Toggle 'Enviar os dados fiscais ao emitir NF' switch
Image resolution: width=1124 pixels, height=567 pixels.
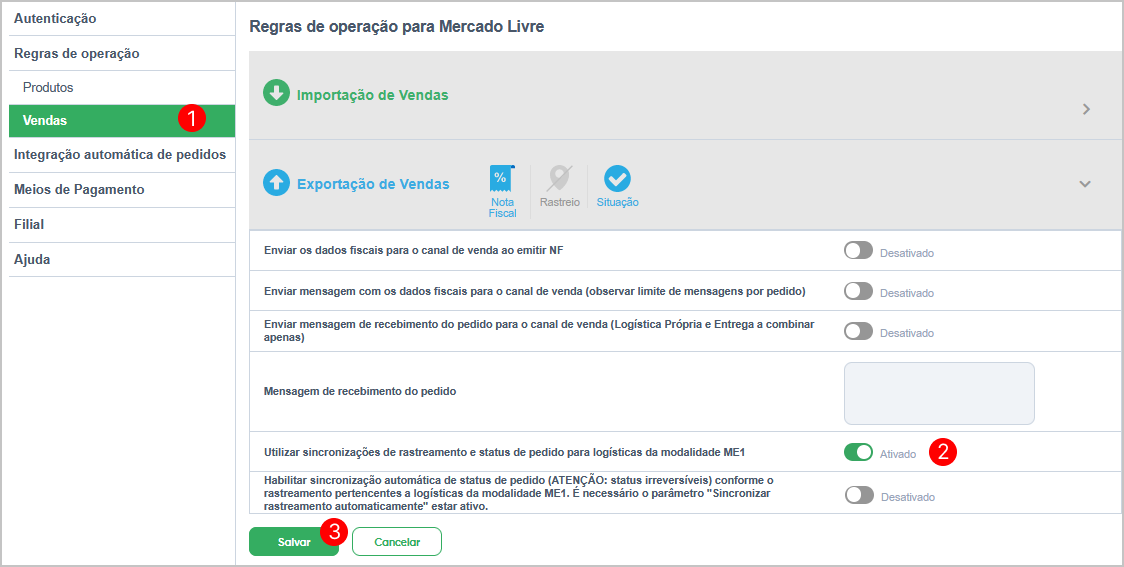[858, 251]
